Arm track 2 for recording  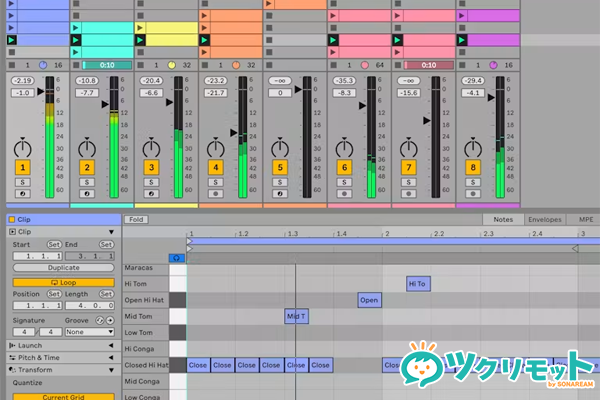pyautogui.click(x=87, y=194)
